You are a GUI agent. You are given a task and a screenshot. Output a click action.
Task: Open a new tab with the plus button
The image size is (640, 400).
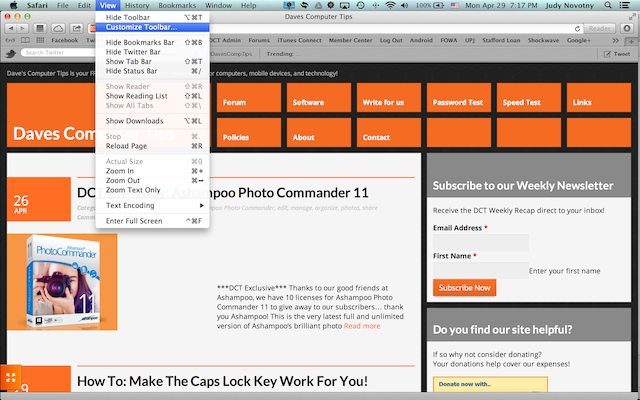pos(631,41)
